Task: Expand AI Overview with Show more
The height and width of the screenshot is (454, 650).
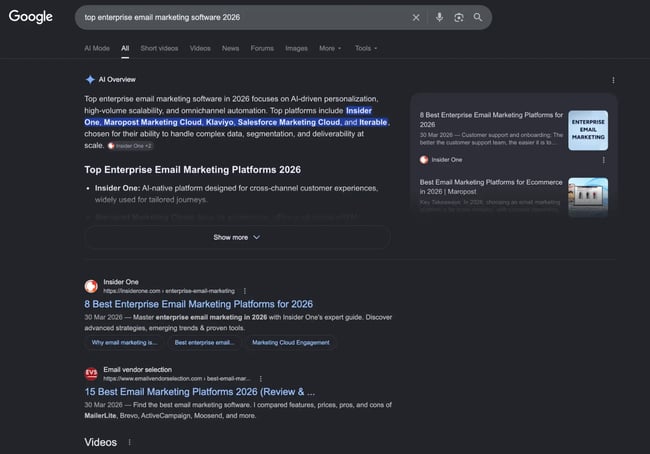Action: tap(237, 238)
